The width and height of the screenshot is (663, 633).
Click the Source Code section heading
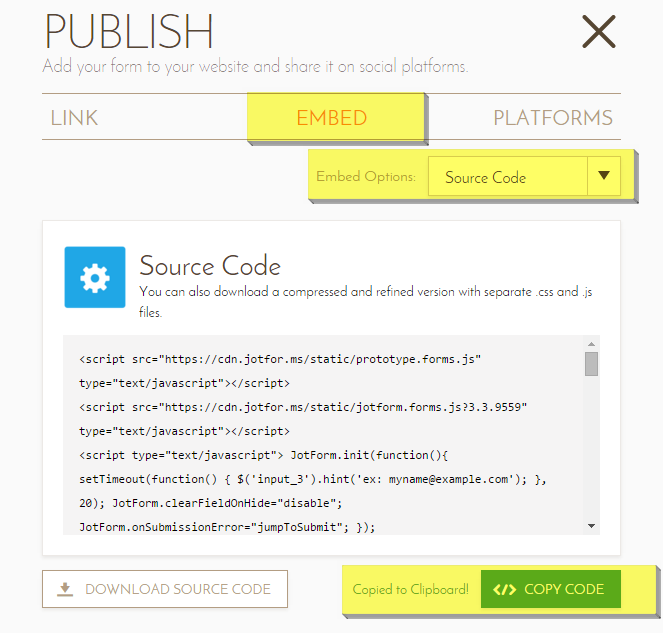tap(210, 266)
